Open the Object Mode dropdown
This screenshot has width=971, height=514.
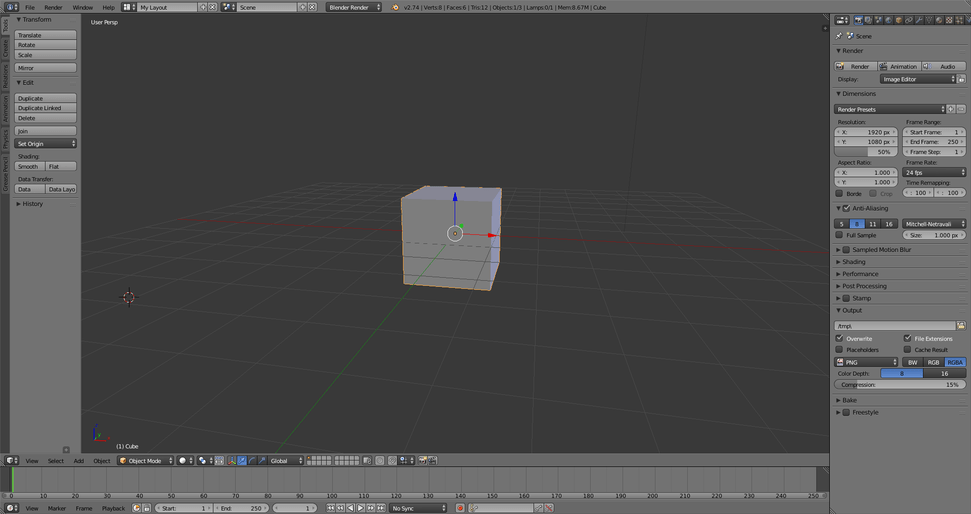click(146, 461)
